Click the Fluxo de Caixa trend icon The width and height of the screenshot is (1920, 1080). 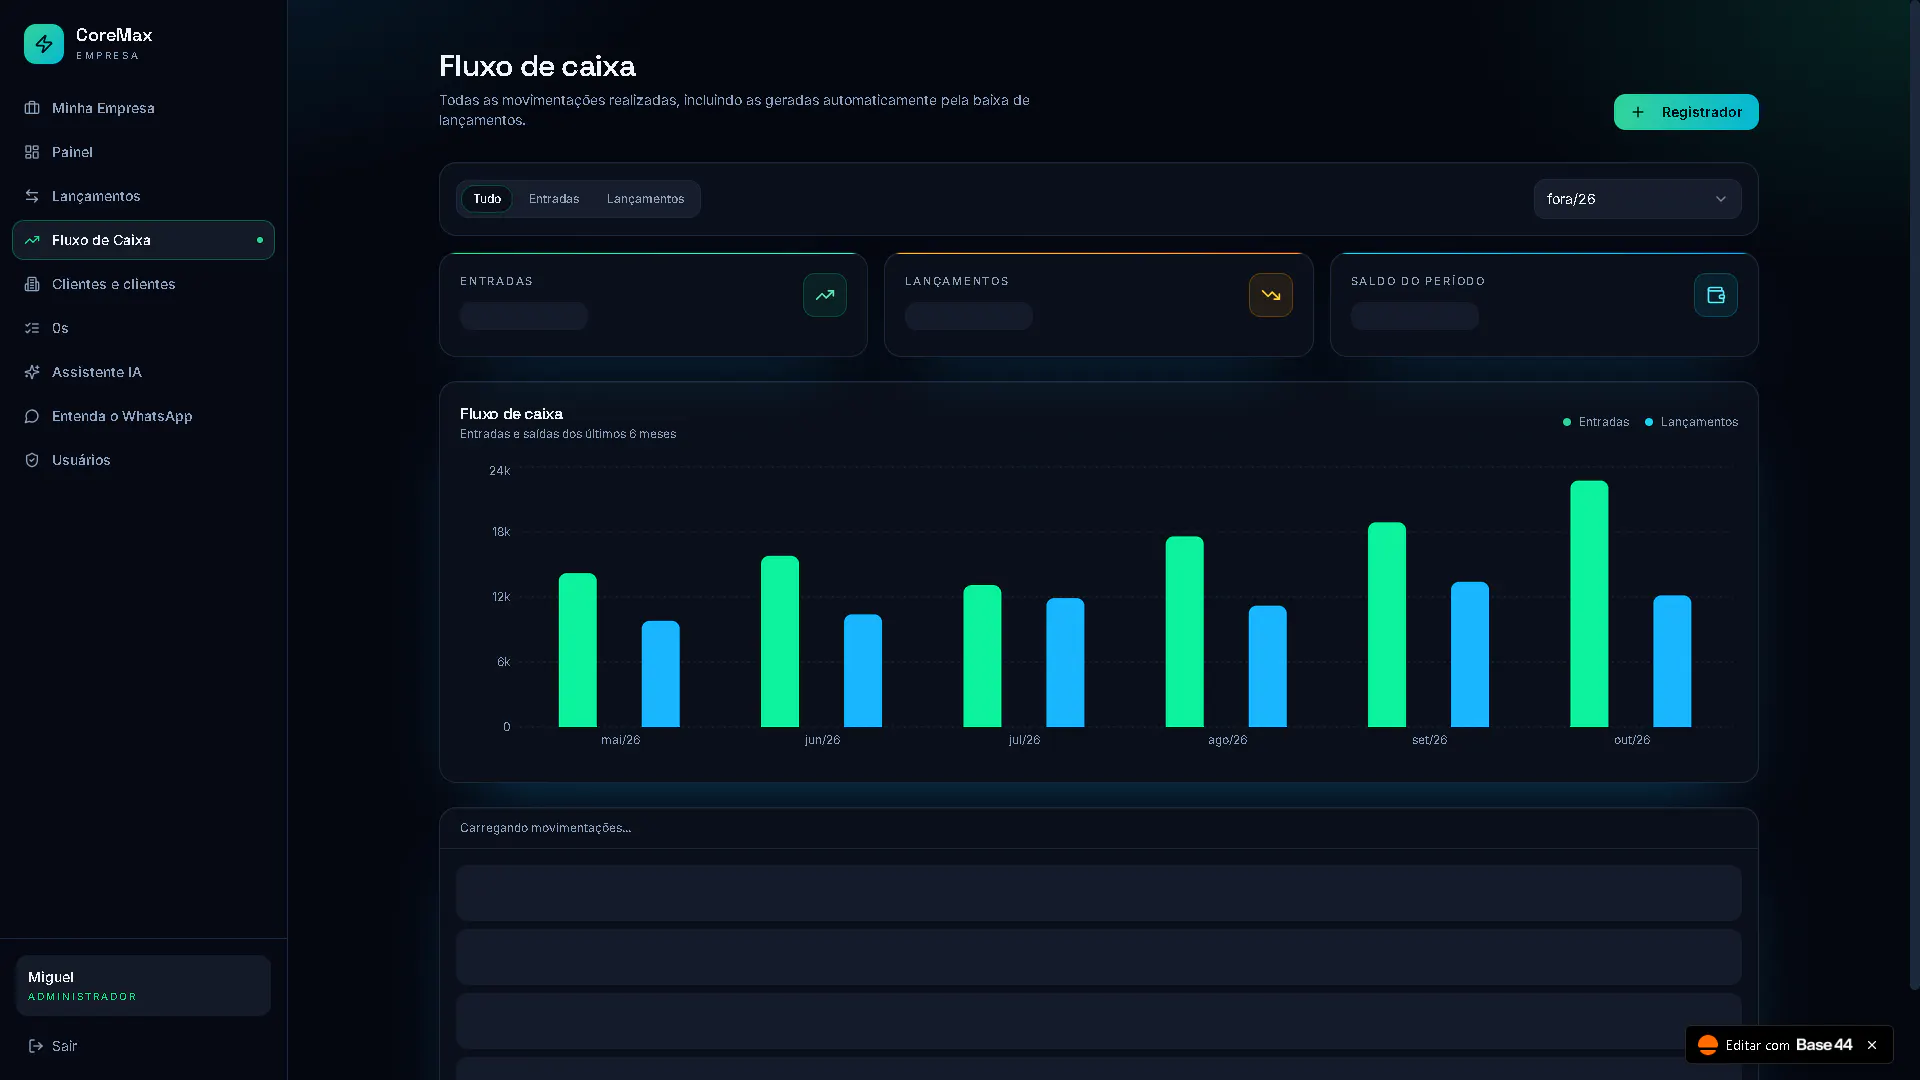(32, 240)
